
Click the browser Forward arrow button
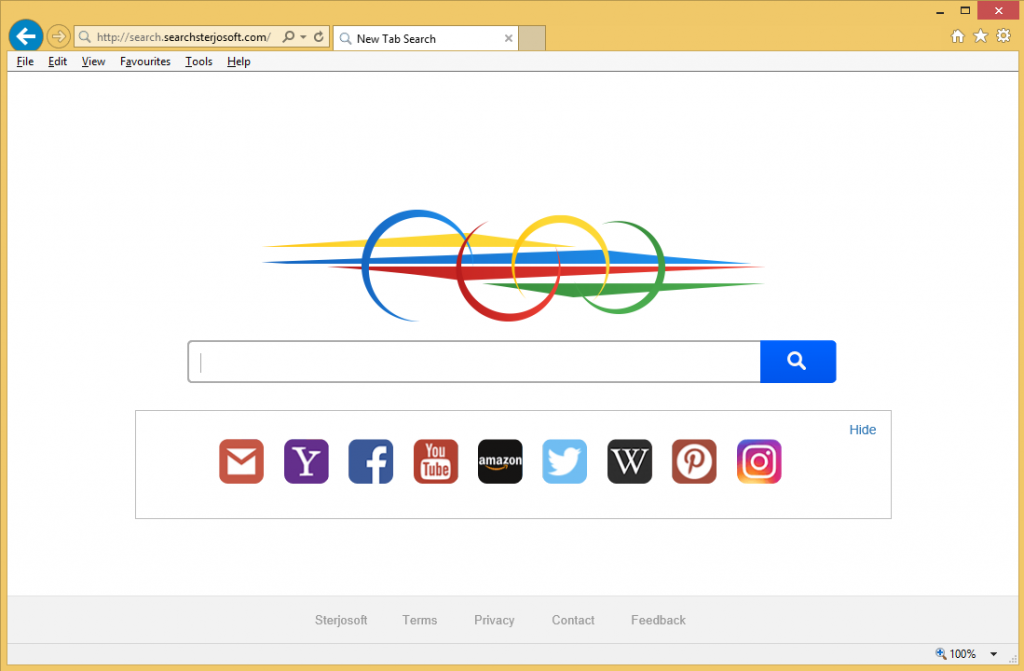click(59, 37)
